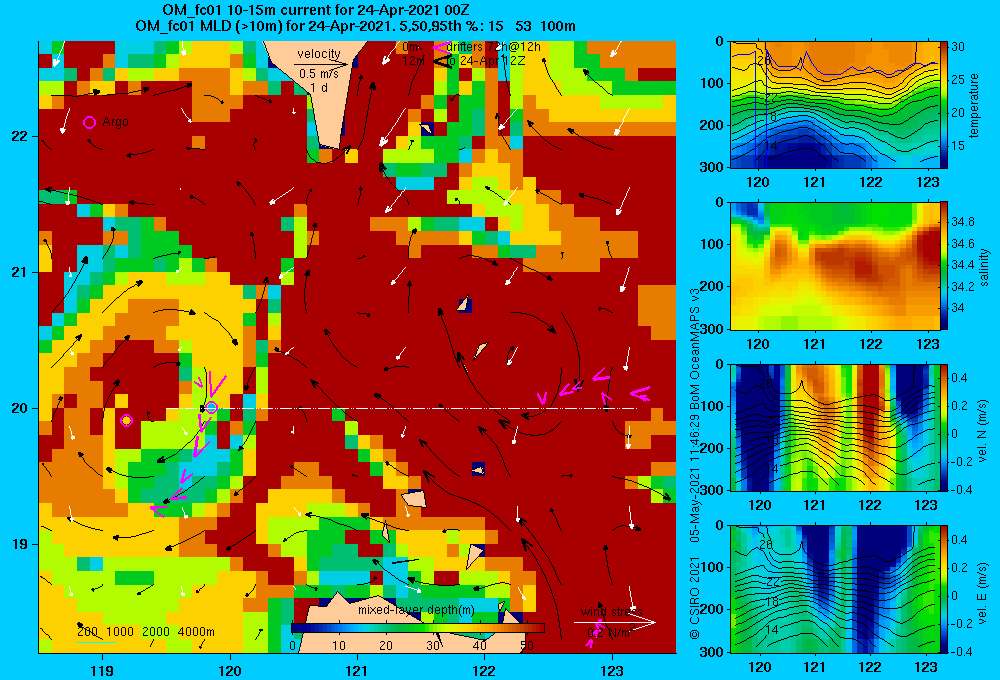This screenshot has height=680, width=1000.
Task: Click the eastward velocity section panel
Action: pyautogui.click(x=834, y=589)
